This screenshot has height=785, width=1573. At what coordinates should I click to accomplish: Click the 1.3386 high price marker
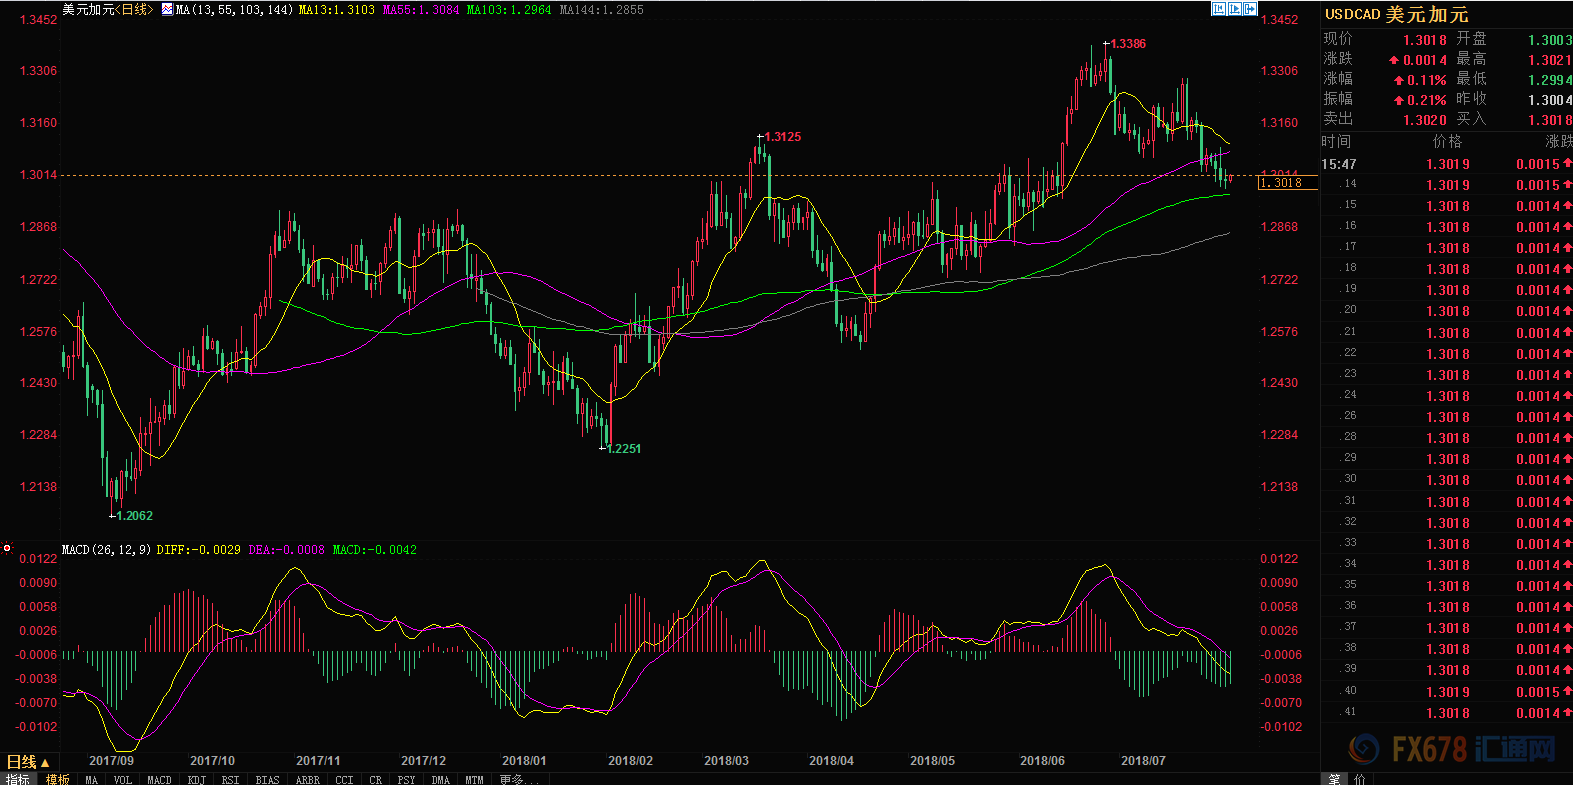pos(1129,43)
